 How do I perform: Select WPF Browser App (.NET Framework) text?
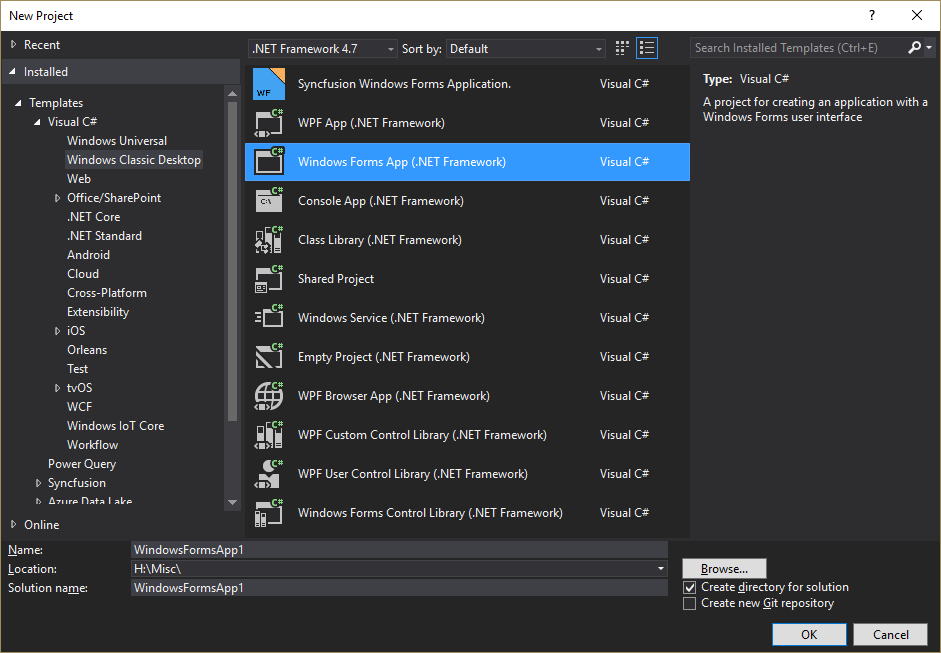coord(394,396)
